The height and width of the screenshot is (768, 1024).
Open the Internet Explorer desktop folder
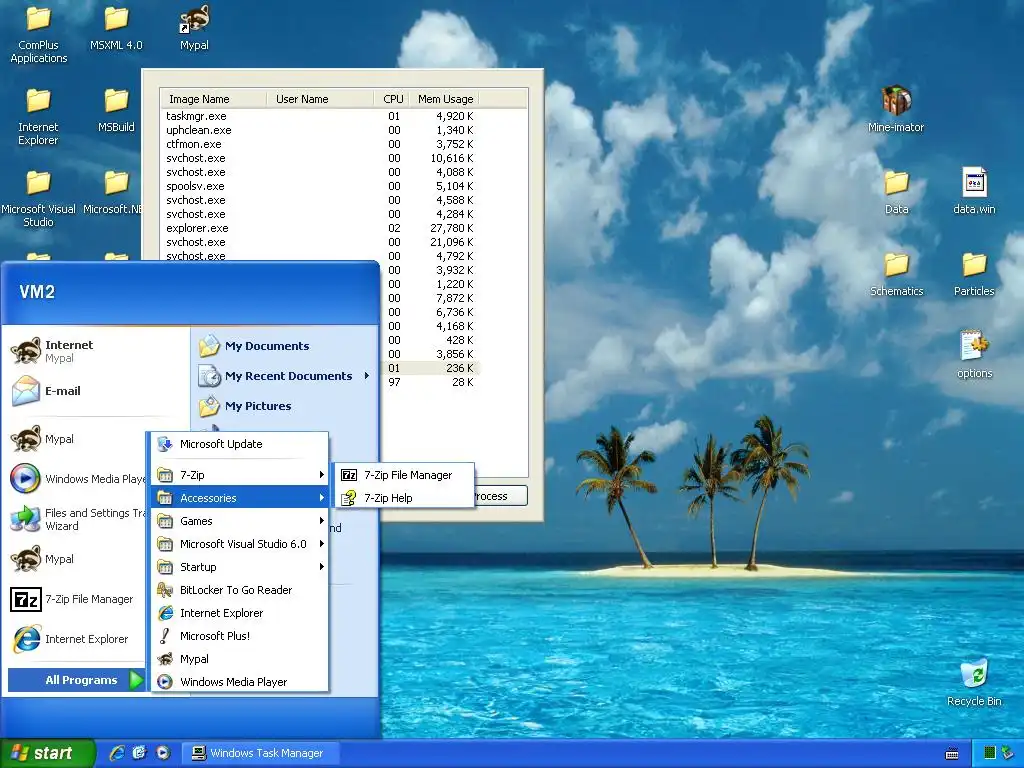tap(38, 118)
